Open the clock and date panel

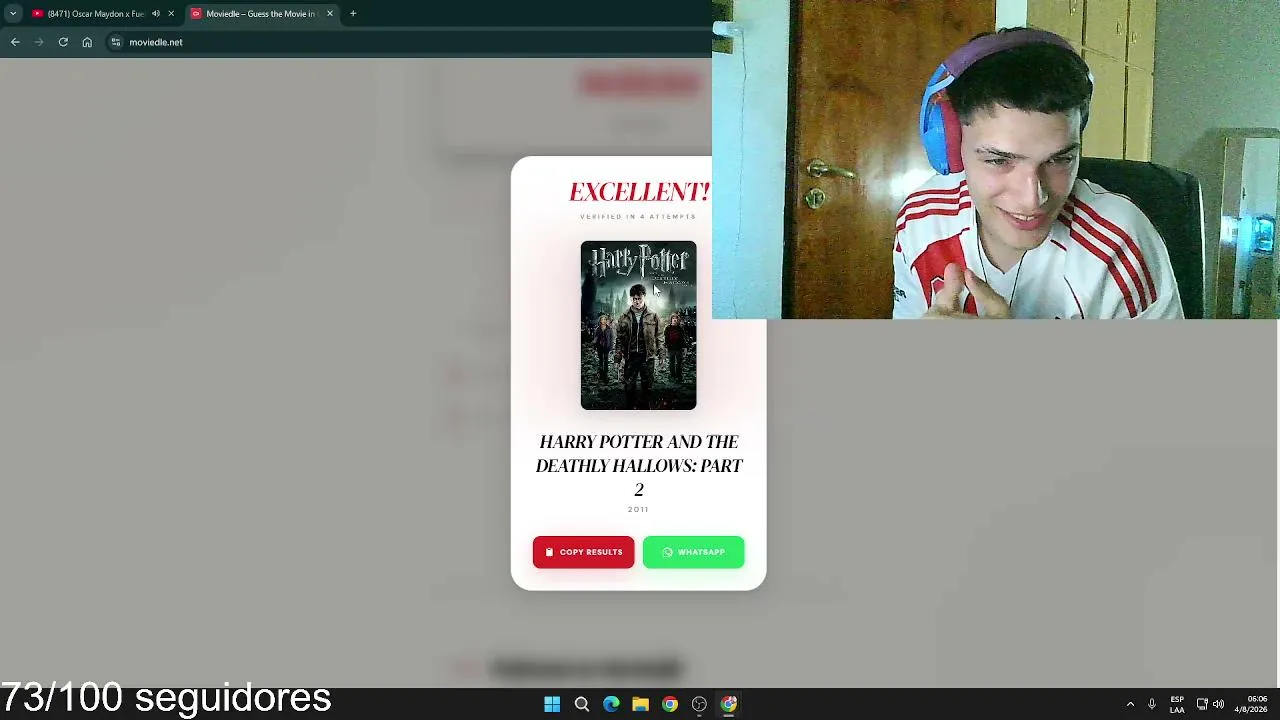[1251, 704]
